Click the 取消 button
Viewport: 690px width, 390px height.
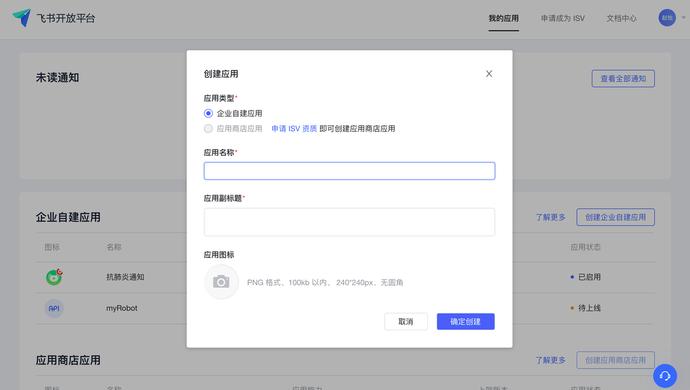pyautogui.click(x=406, y=321)
